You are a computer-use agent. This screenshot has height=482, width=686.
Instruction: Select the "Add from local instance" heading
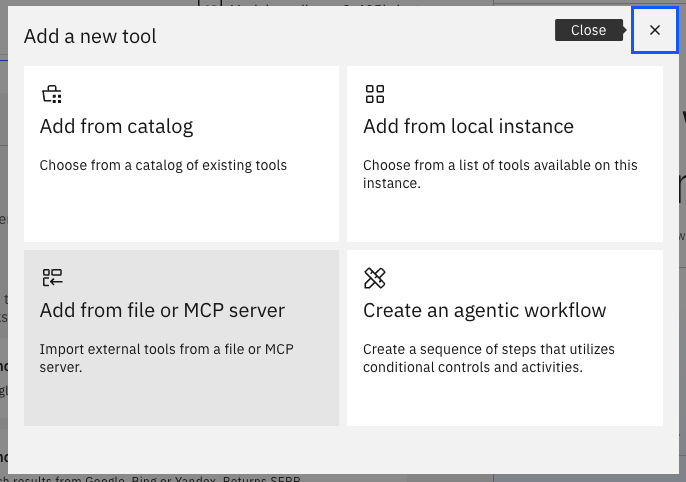(x=468, y=127)
